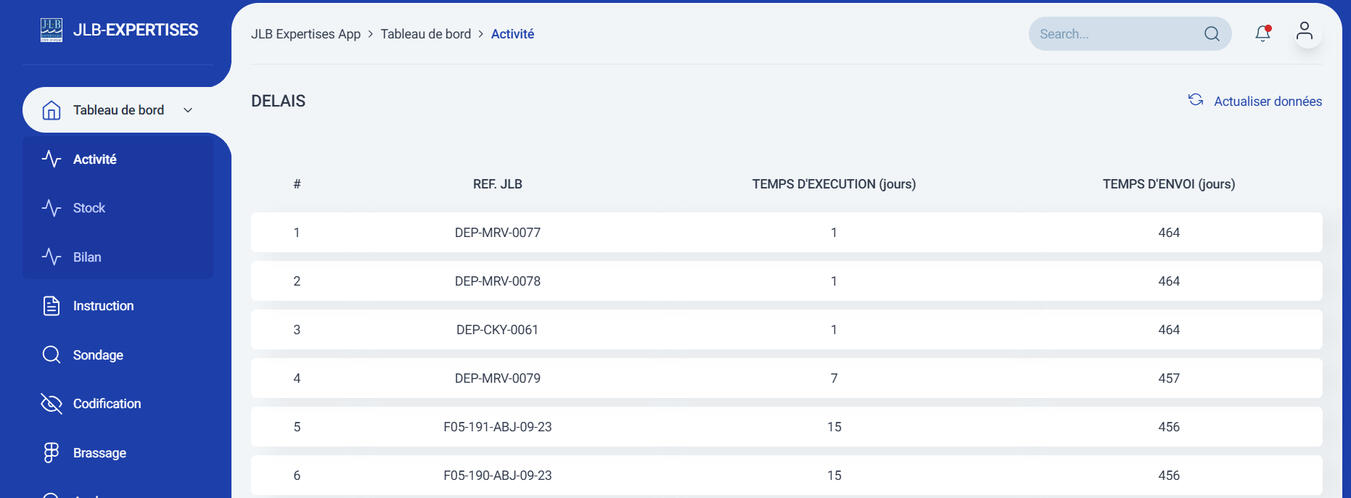Viewport: 1351px width, 498px height.
Task: Click the Instruction document icon
Action: 51,306
